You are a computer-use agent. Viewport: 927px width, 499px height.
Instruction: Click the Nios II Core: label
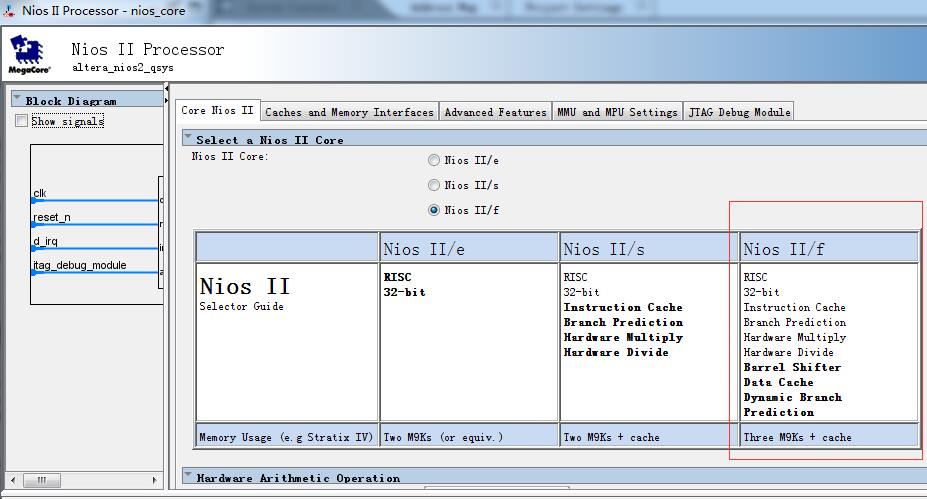pyautogui.click(x=230, y=156)
